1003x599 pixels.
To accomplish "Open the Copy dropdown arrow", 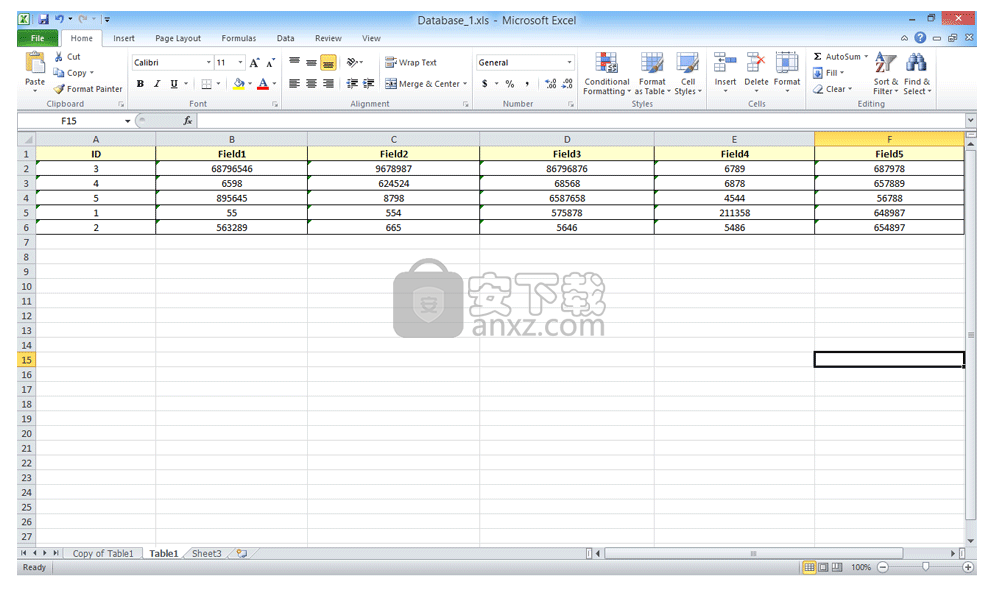I will [91, 73].
